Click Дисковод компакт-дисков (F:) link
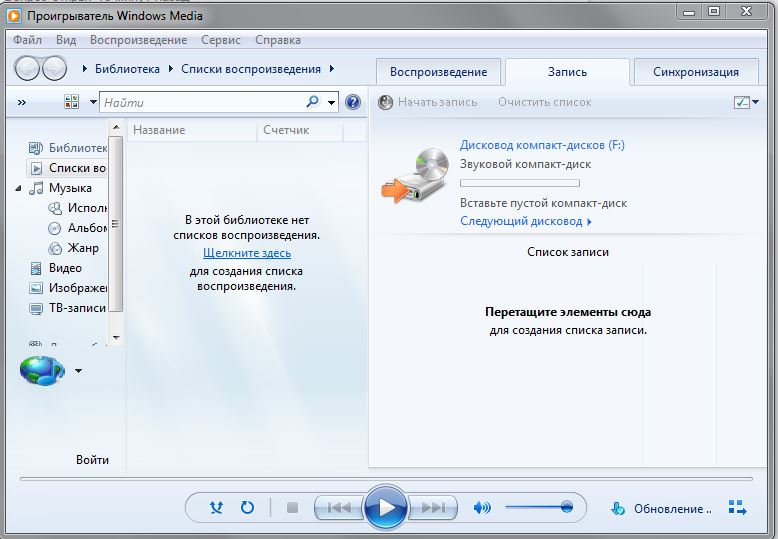Screen dimensions: 778x539 point(542,145)
